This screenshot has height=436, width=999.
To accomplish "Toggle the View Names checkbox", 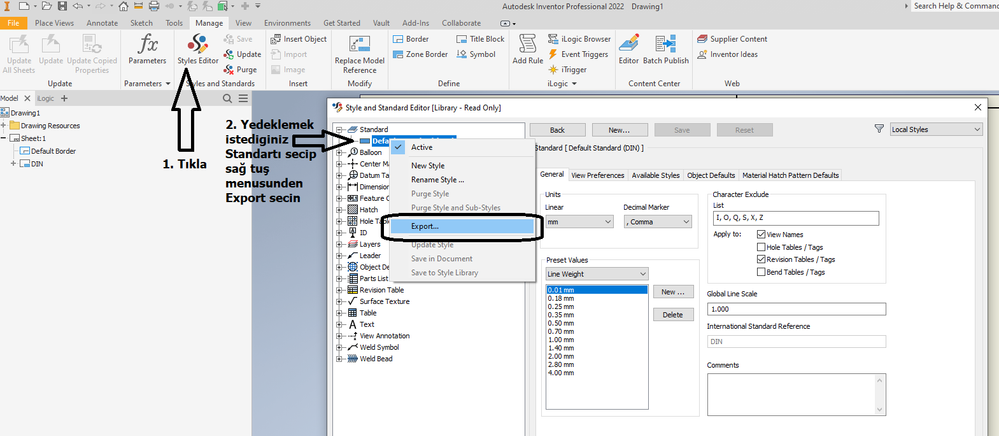I will [x=761, y=235].
